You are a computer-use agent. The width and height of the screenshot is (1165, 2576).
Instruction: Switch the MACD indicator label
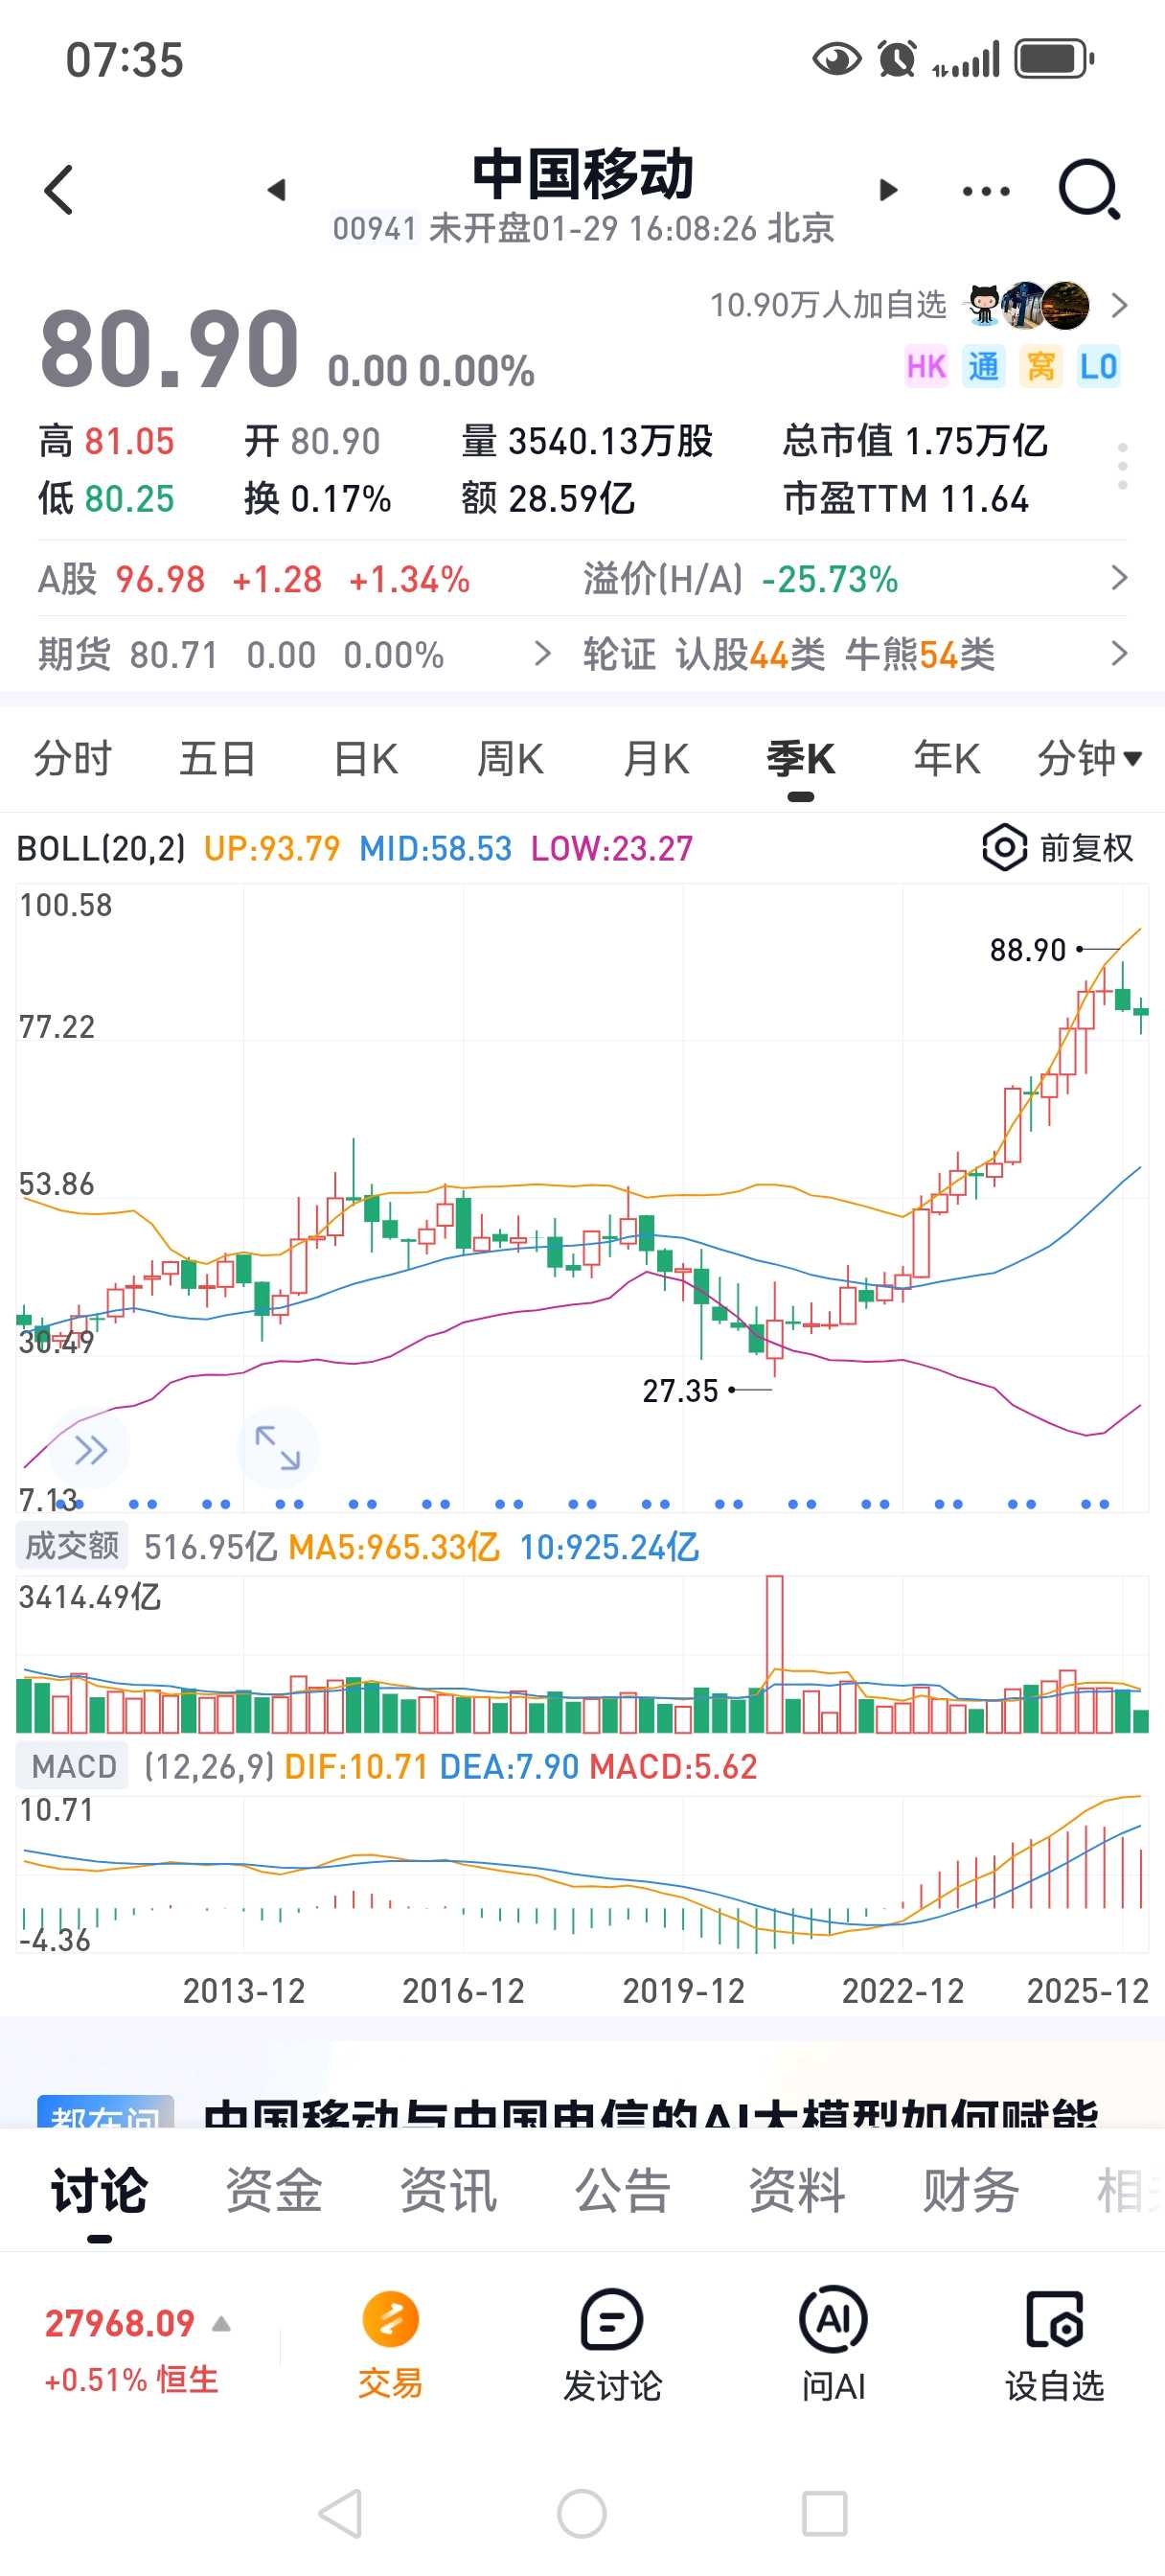pos(73,1766)
